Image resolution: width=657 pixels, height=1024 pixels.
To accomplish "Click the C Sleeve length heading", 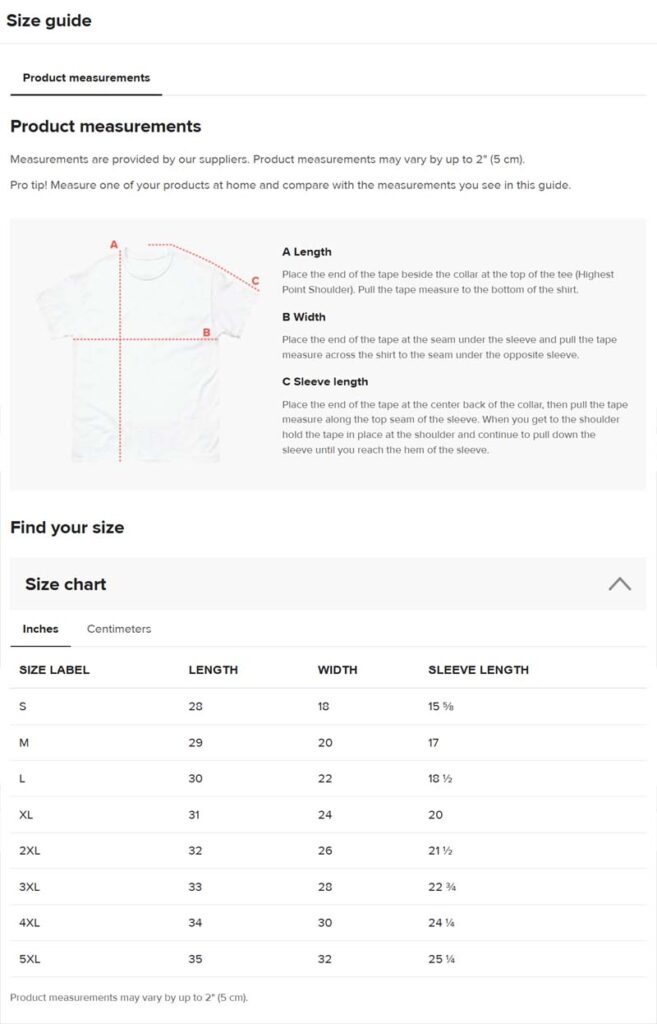I will tap(325, 381).
